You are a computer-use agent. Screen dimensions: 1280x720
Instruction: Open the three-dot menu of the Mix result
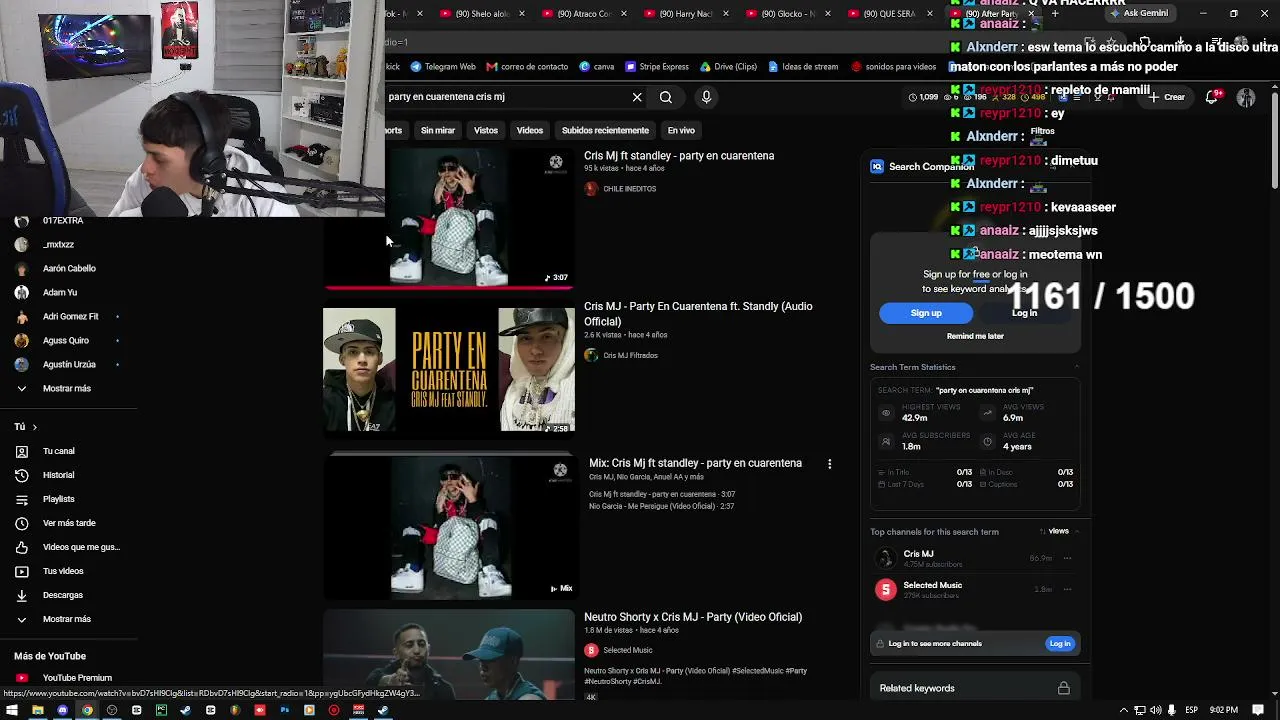tap(829, 464)
